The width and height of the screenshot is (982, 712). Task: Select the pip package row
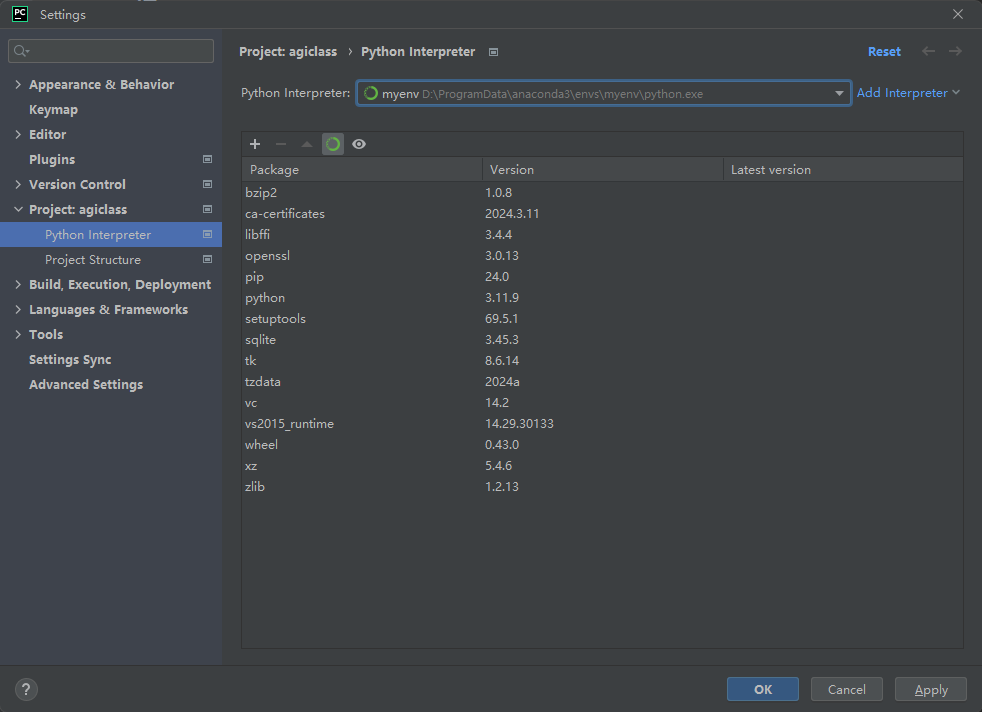tap(602, 276)
